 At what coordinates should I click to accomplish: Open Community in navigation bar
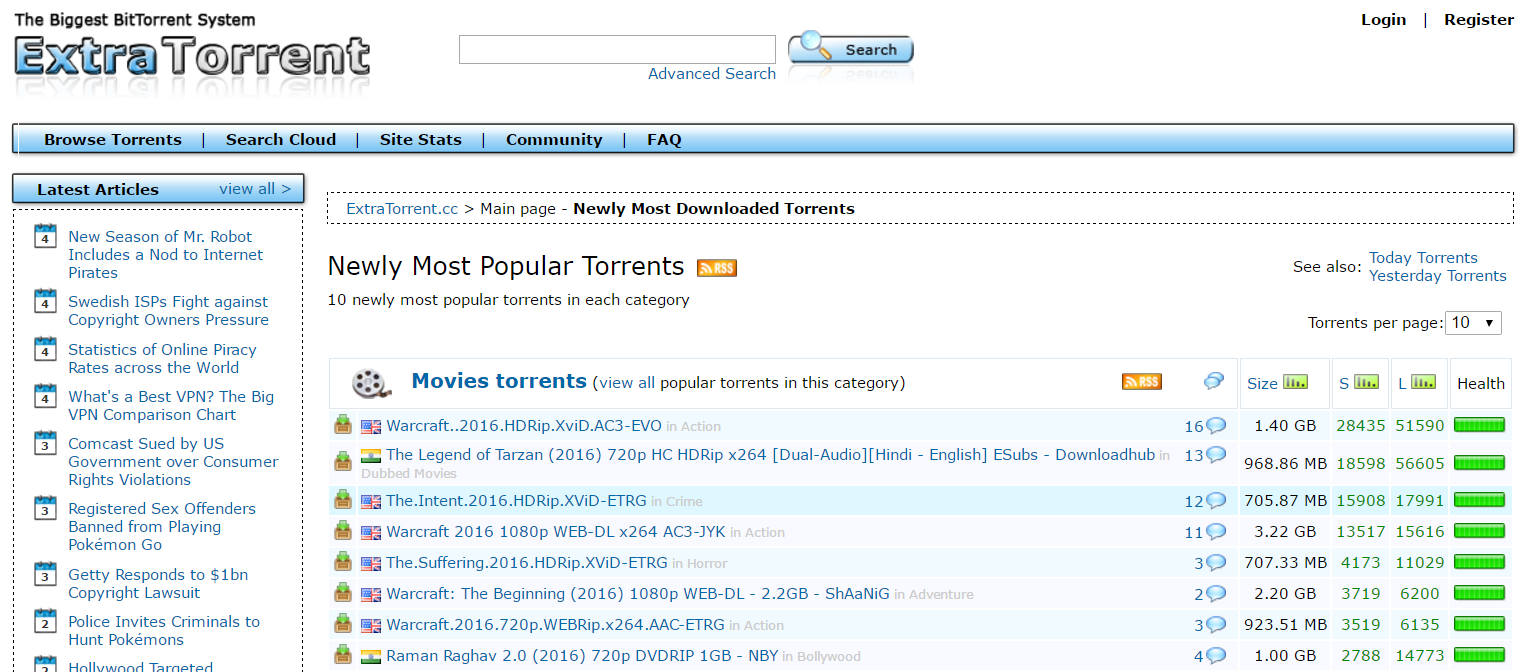(554, 140)
